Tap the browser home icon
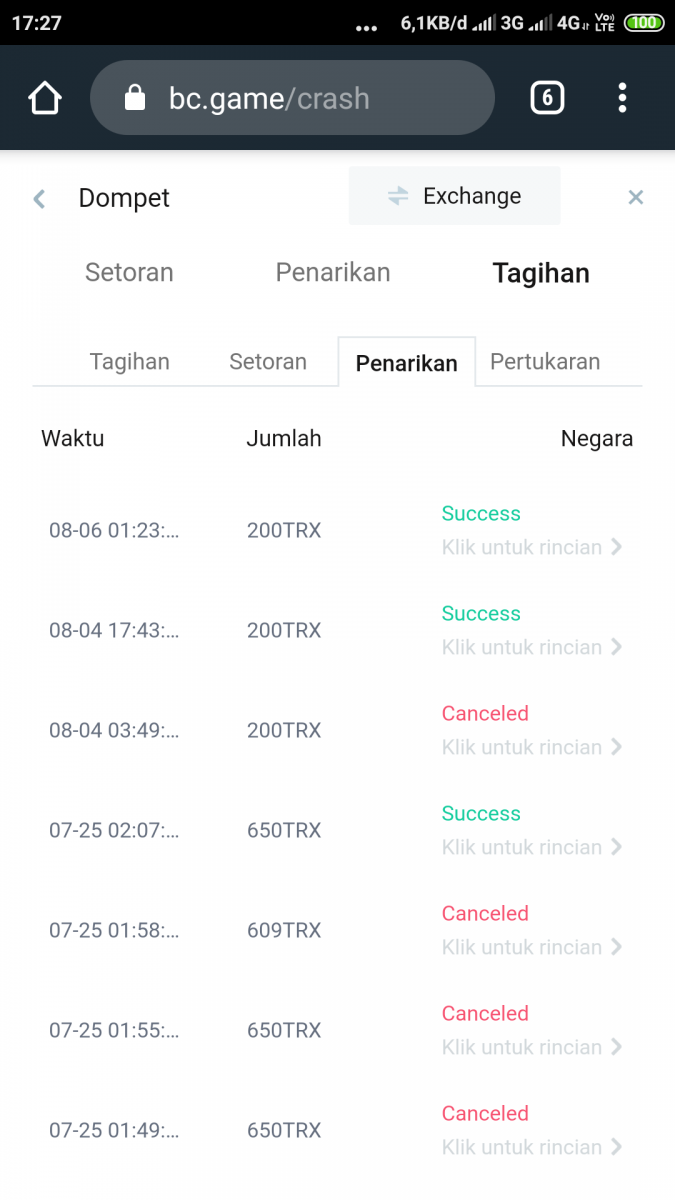675x1200 pixels. [45, 98]
